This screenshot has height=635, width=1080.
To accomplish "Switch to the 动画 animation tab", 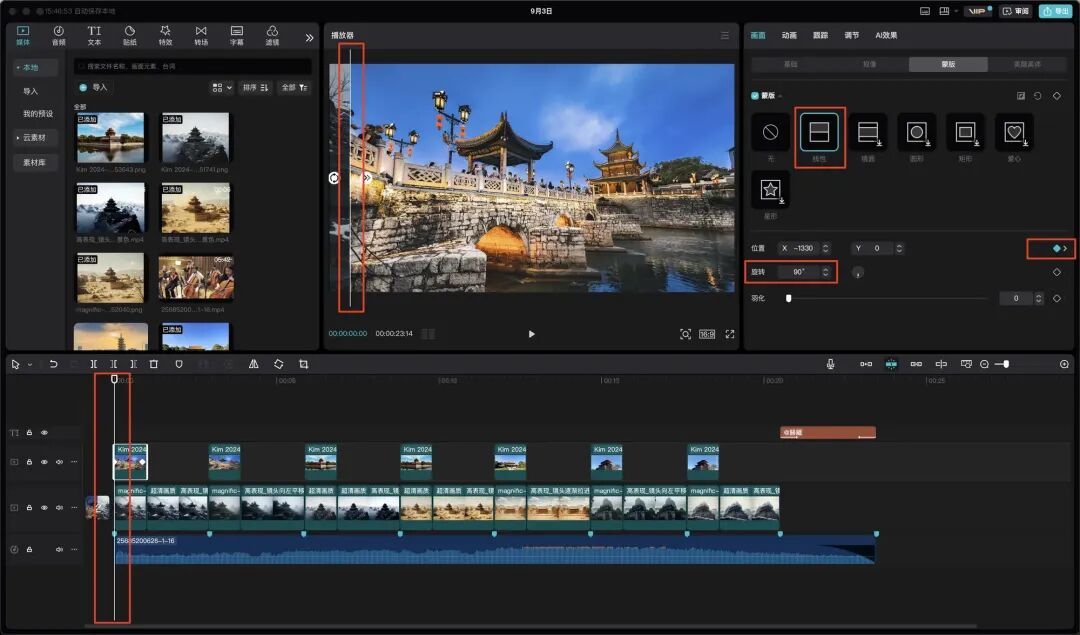I will [789, 35].
